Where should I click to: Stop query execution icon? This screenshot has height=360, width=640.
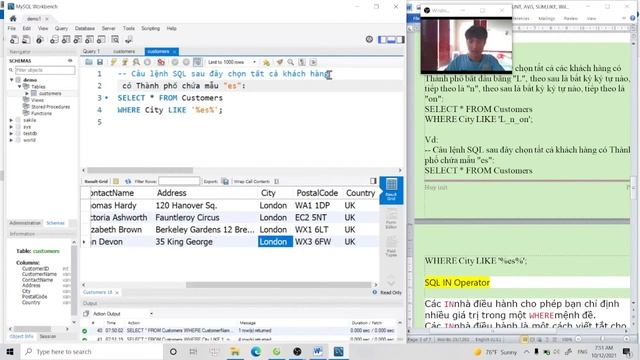[147, 62]
